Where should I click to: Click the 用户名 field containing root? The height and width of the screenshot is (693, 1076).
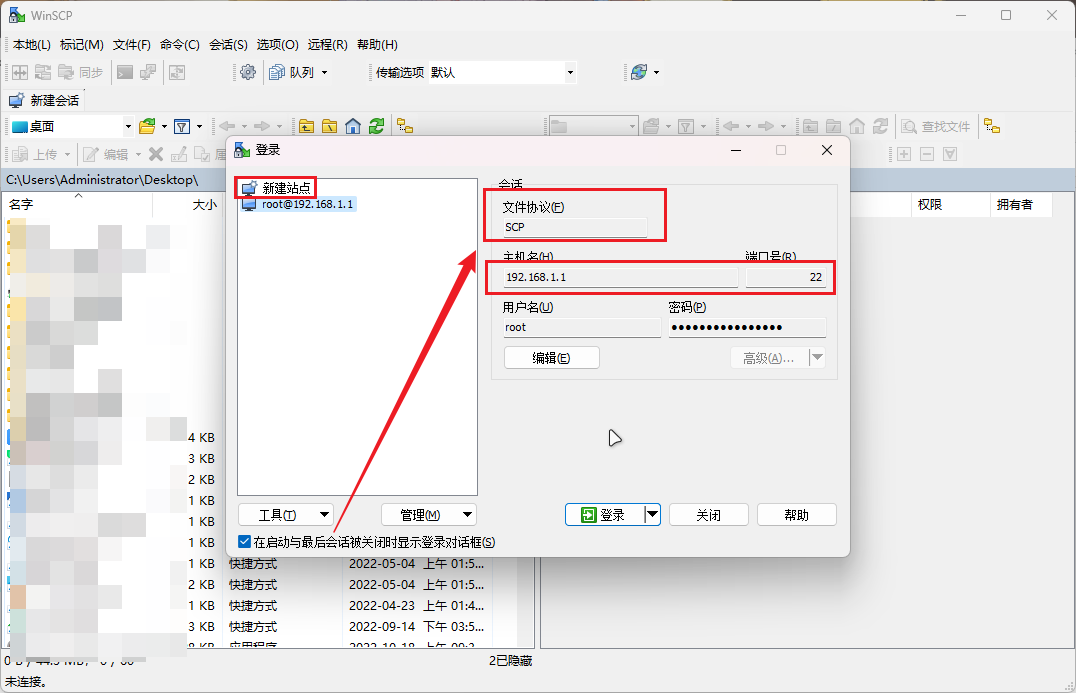(x=582, y=327)
